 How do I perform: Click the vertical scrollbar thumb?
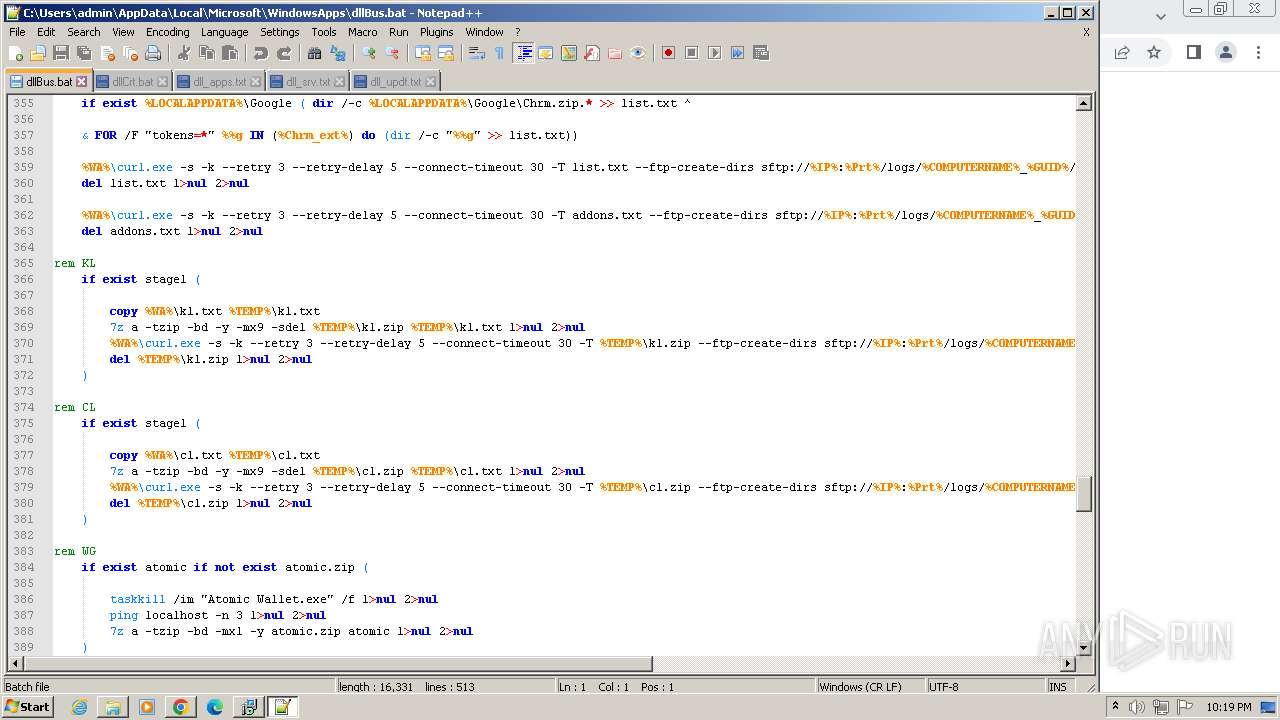(1083, 494)
